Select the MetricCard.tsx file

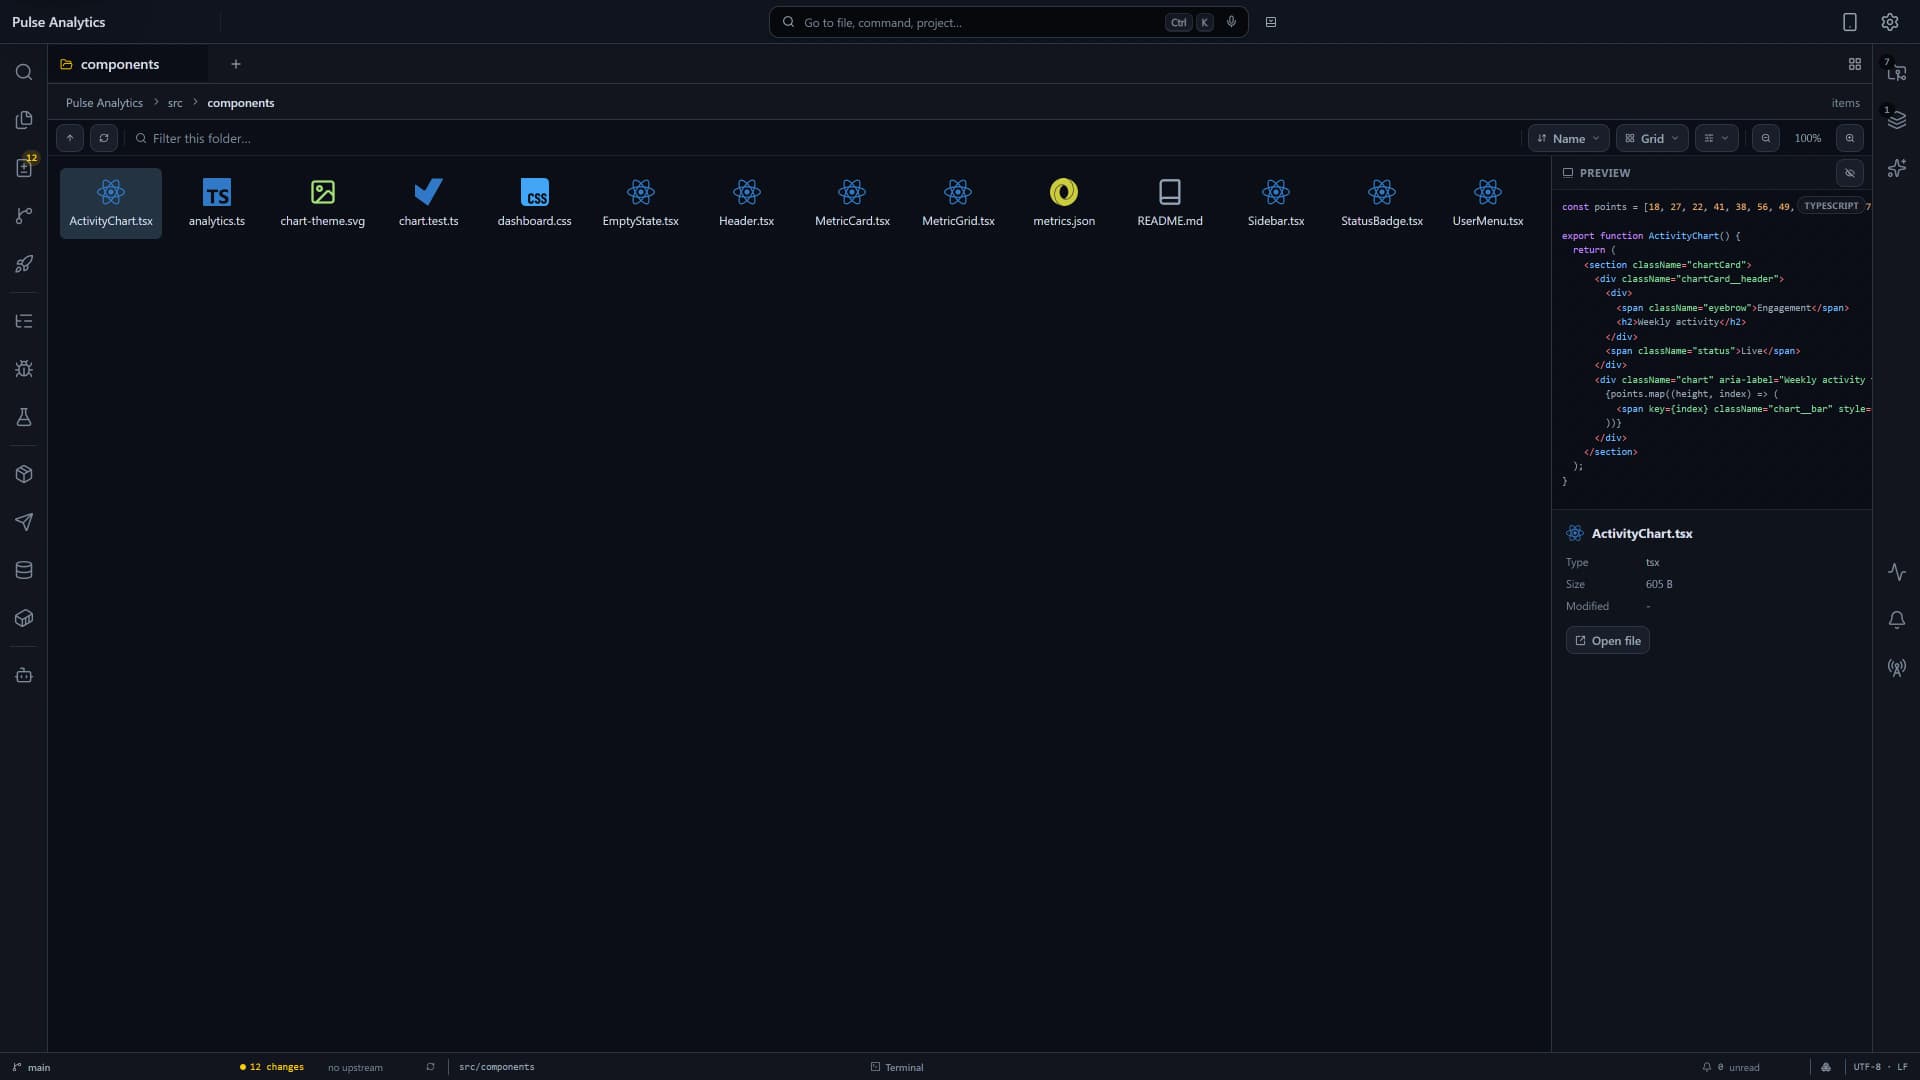pyautogui.click(x=853, y=203)
